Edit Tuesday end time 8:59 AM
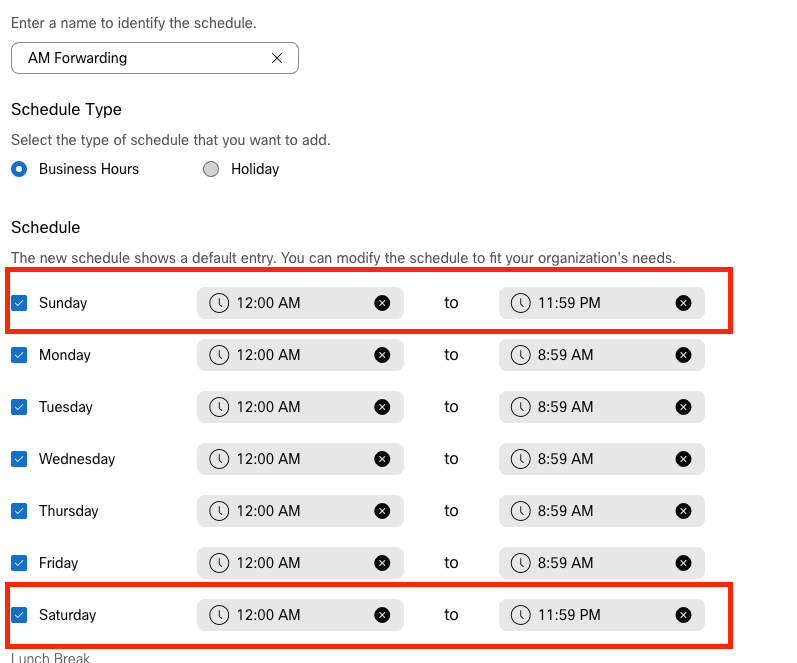The image size is (797, 663). (602, 407)
